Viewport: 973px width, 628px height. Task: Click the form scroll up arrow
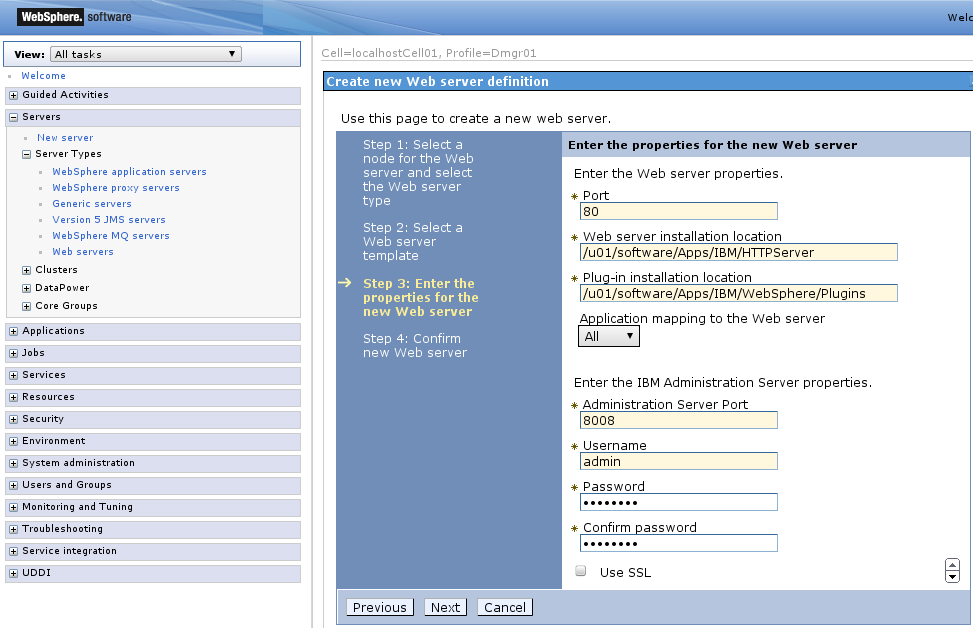[953, 565]
